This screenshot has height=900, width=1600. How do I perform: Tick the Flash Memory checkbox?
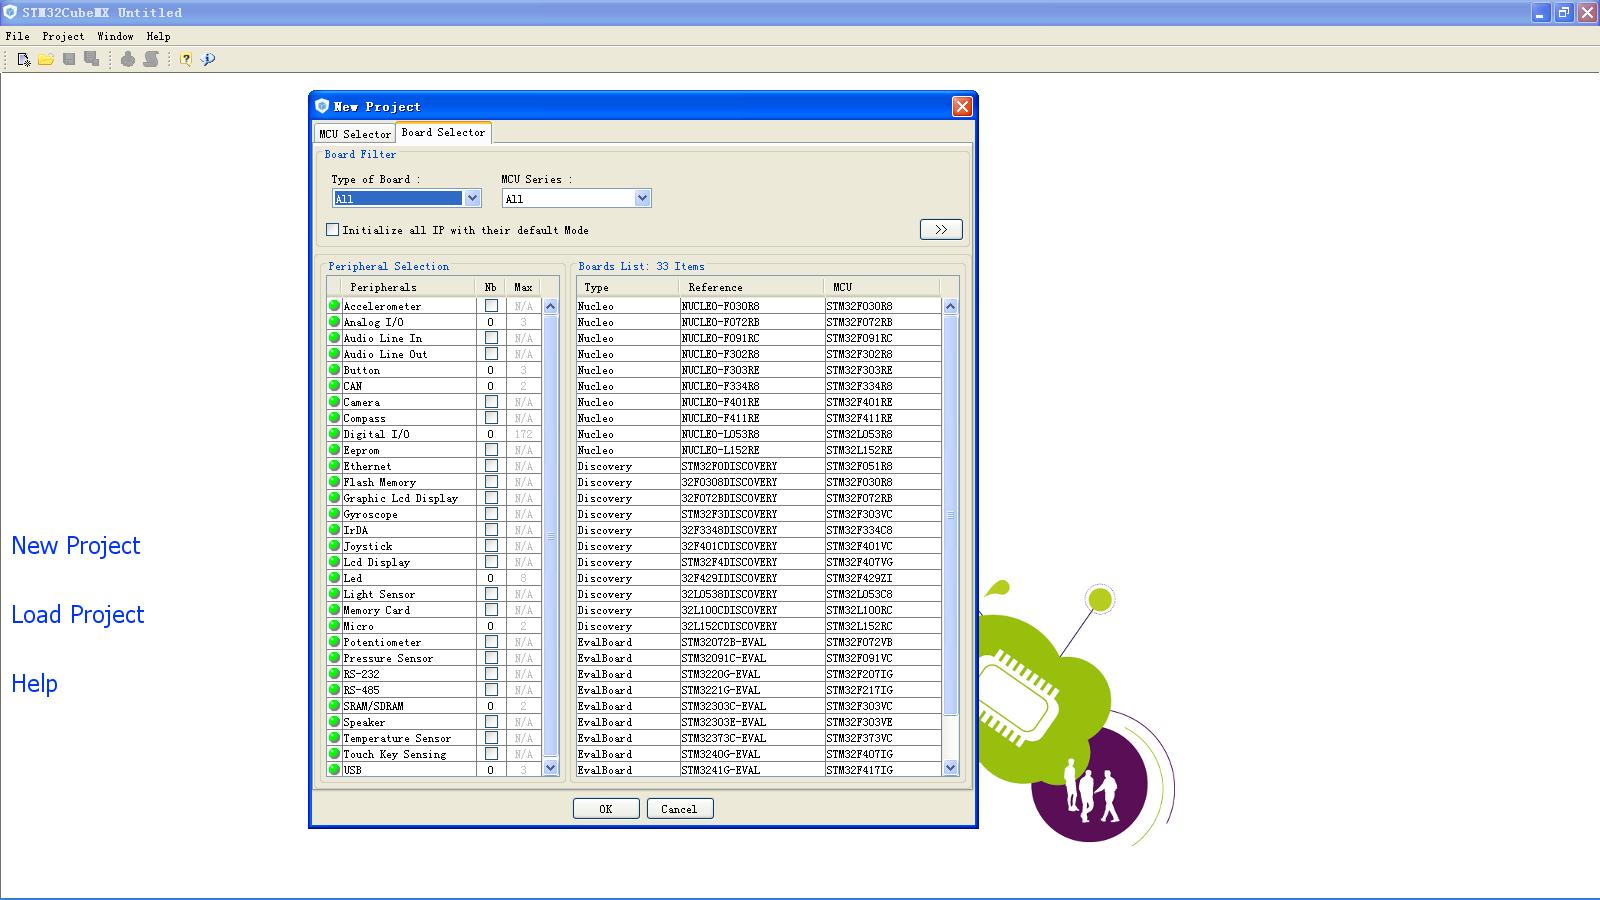(x=491, y=482)
